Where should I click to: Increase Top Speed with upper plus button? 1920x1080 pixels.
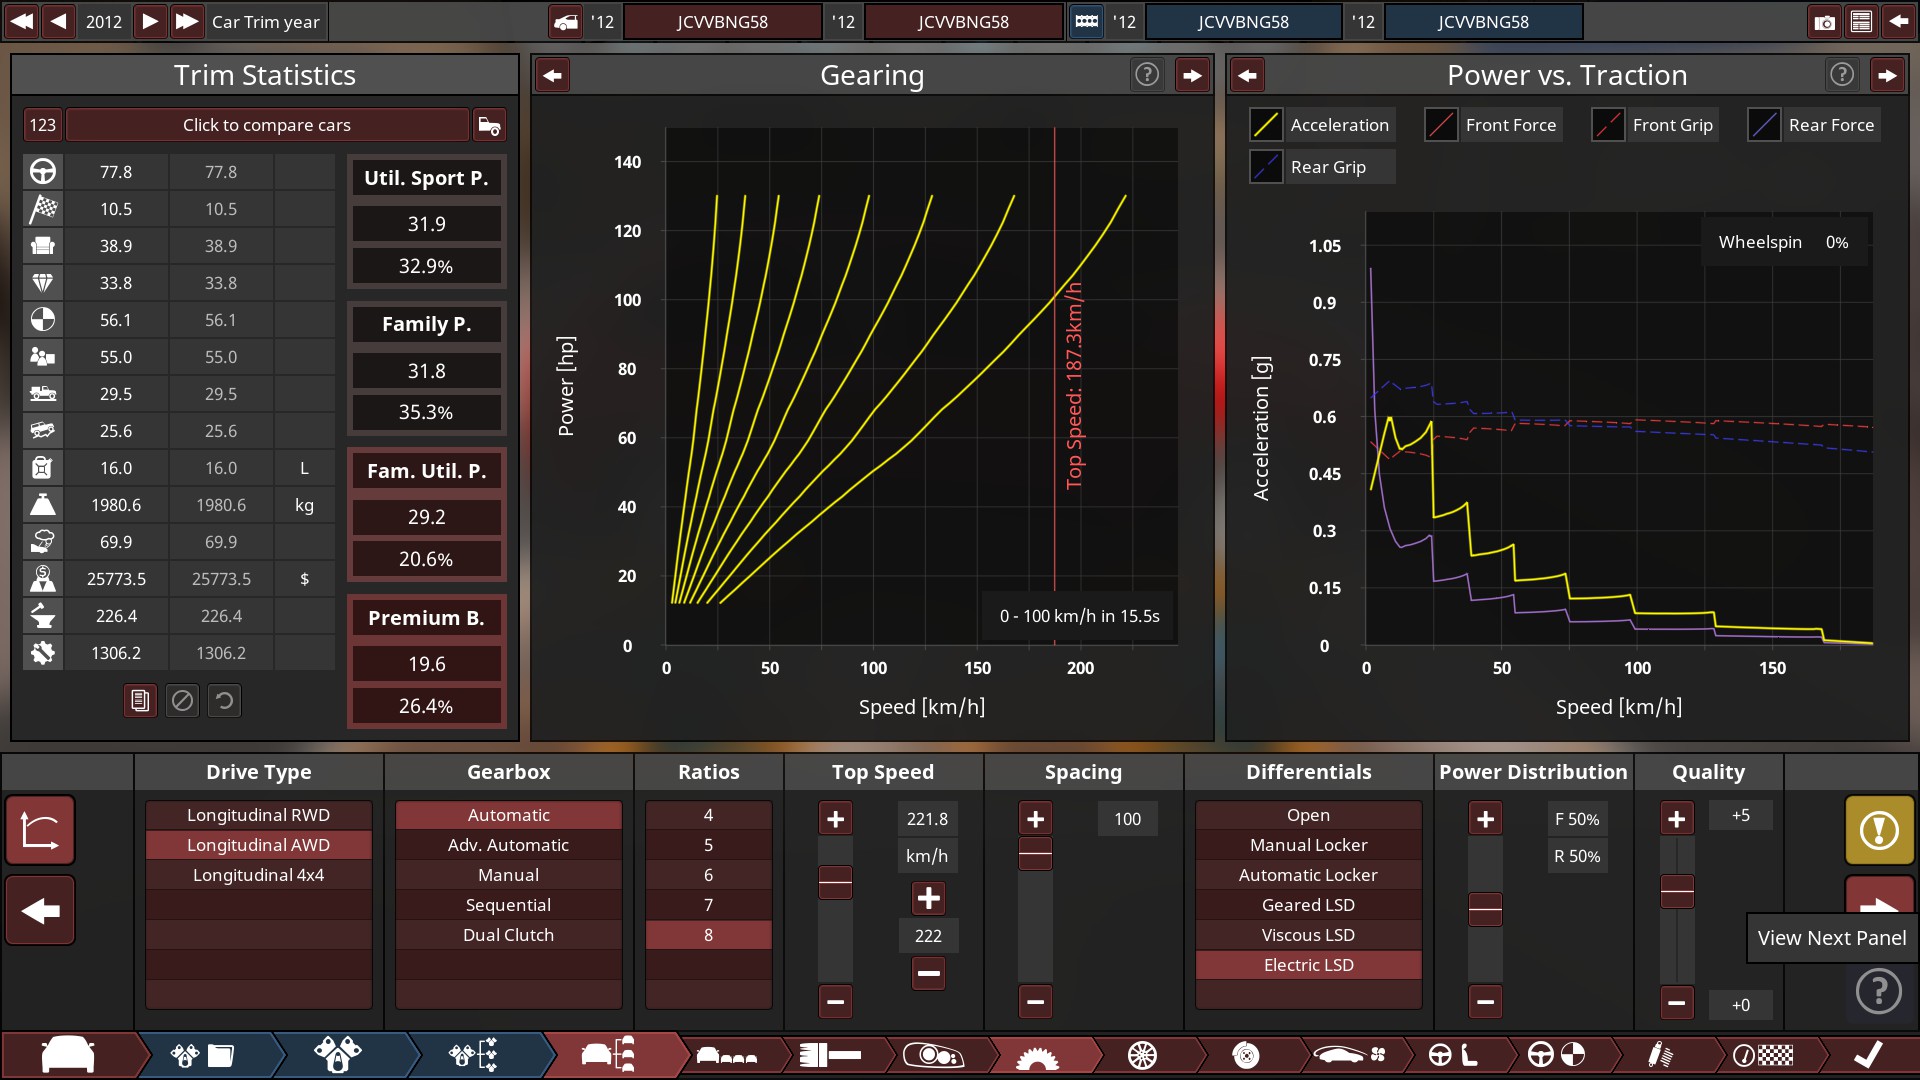(835, 819)
